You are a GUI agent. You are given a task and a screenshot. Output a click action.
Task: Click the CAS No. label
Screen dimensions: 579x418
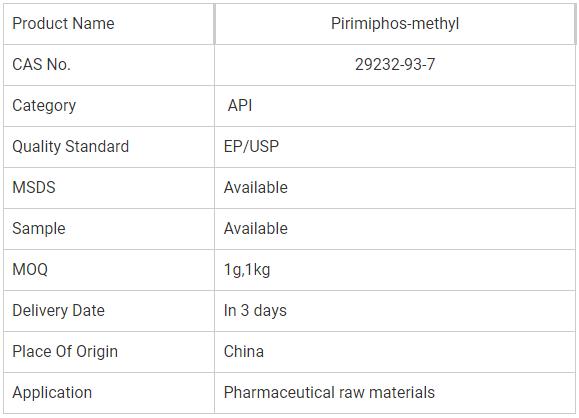coord(41,65)
